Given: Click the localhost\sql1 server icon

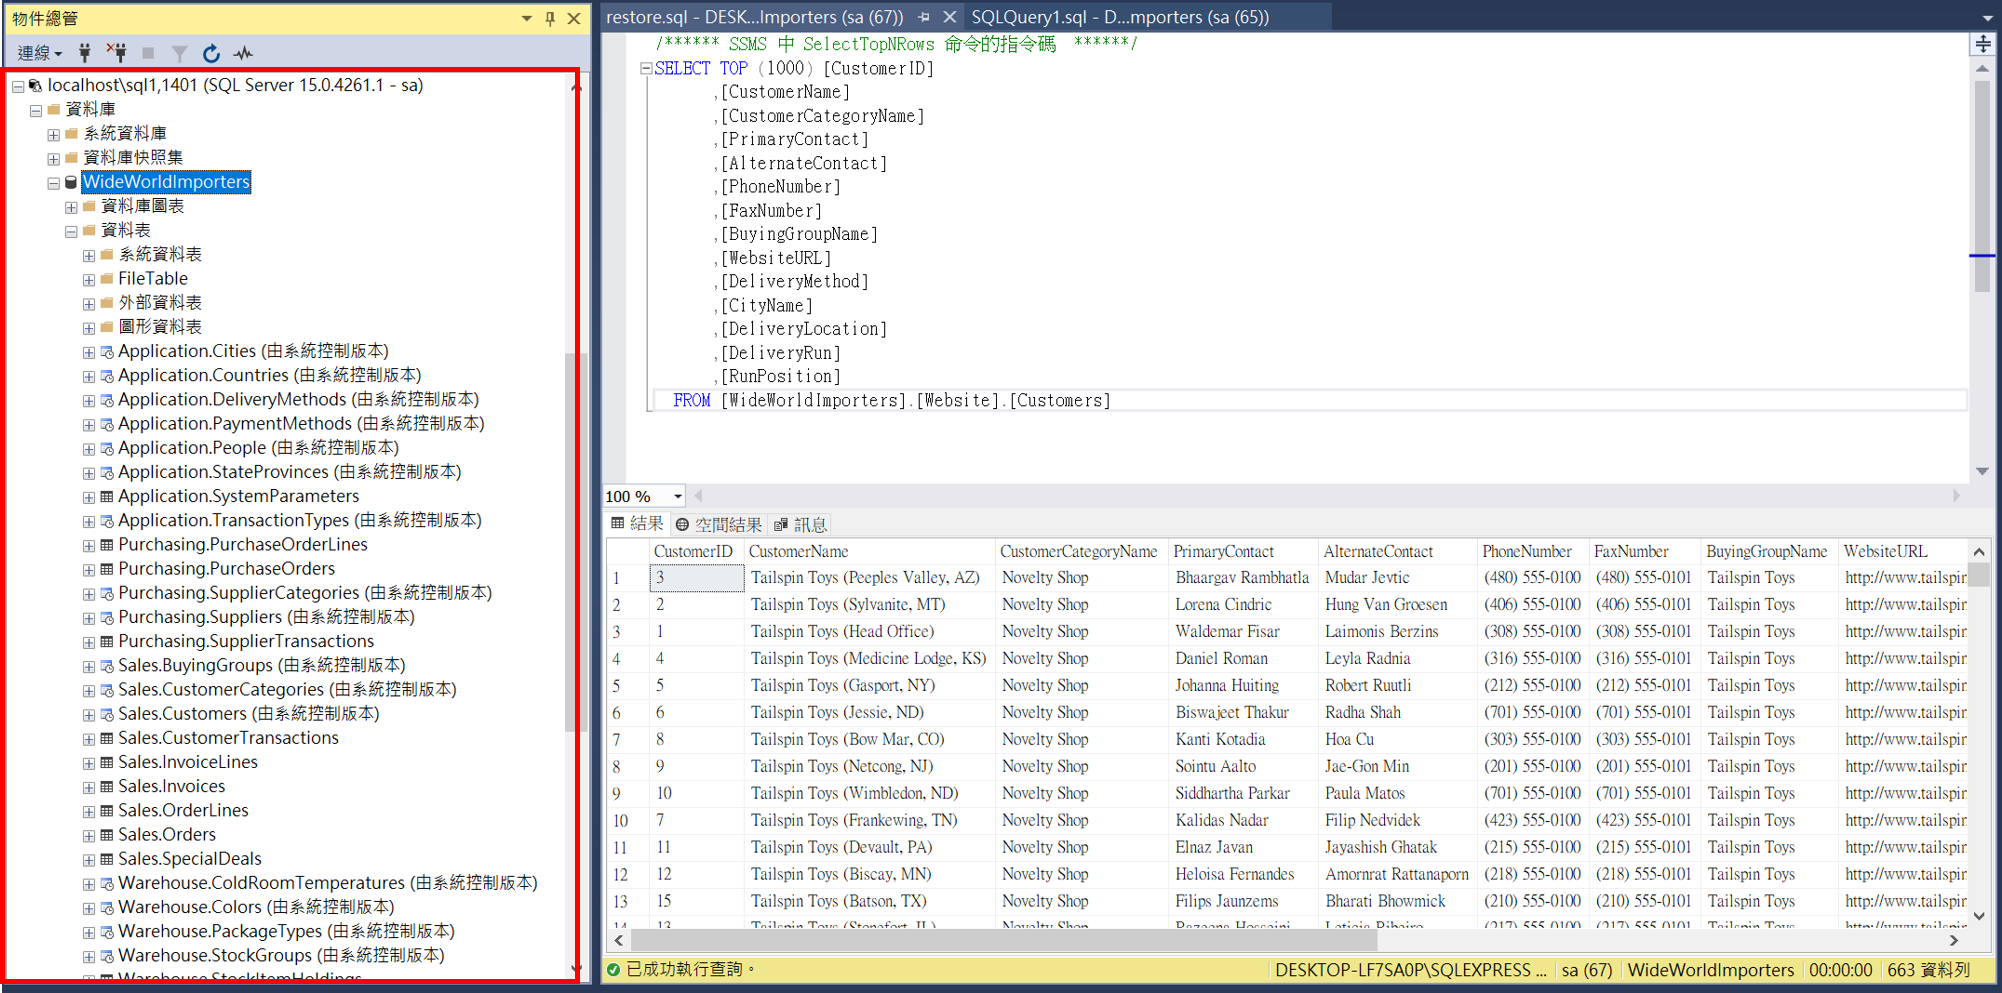Looking at the screenshot, I should [35, 86].
